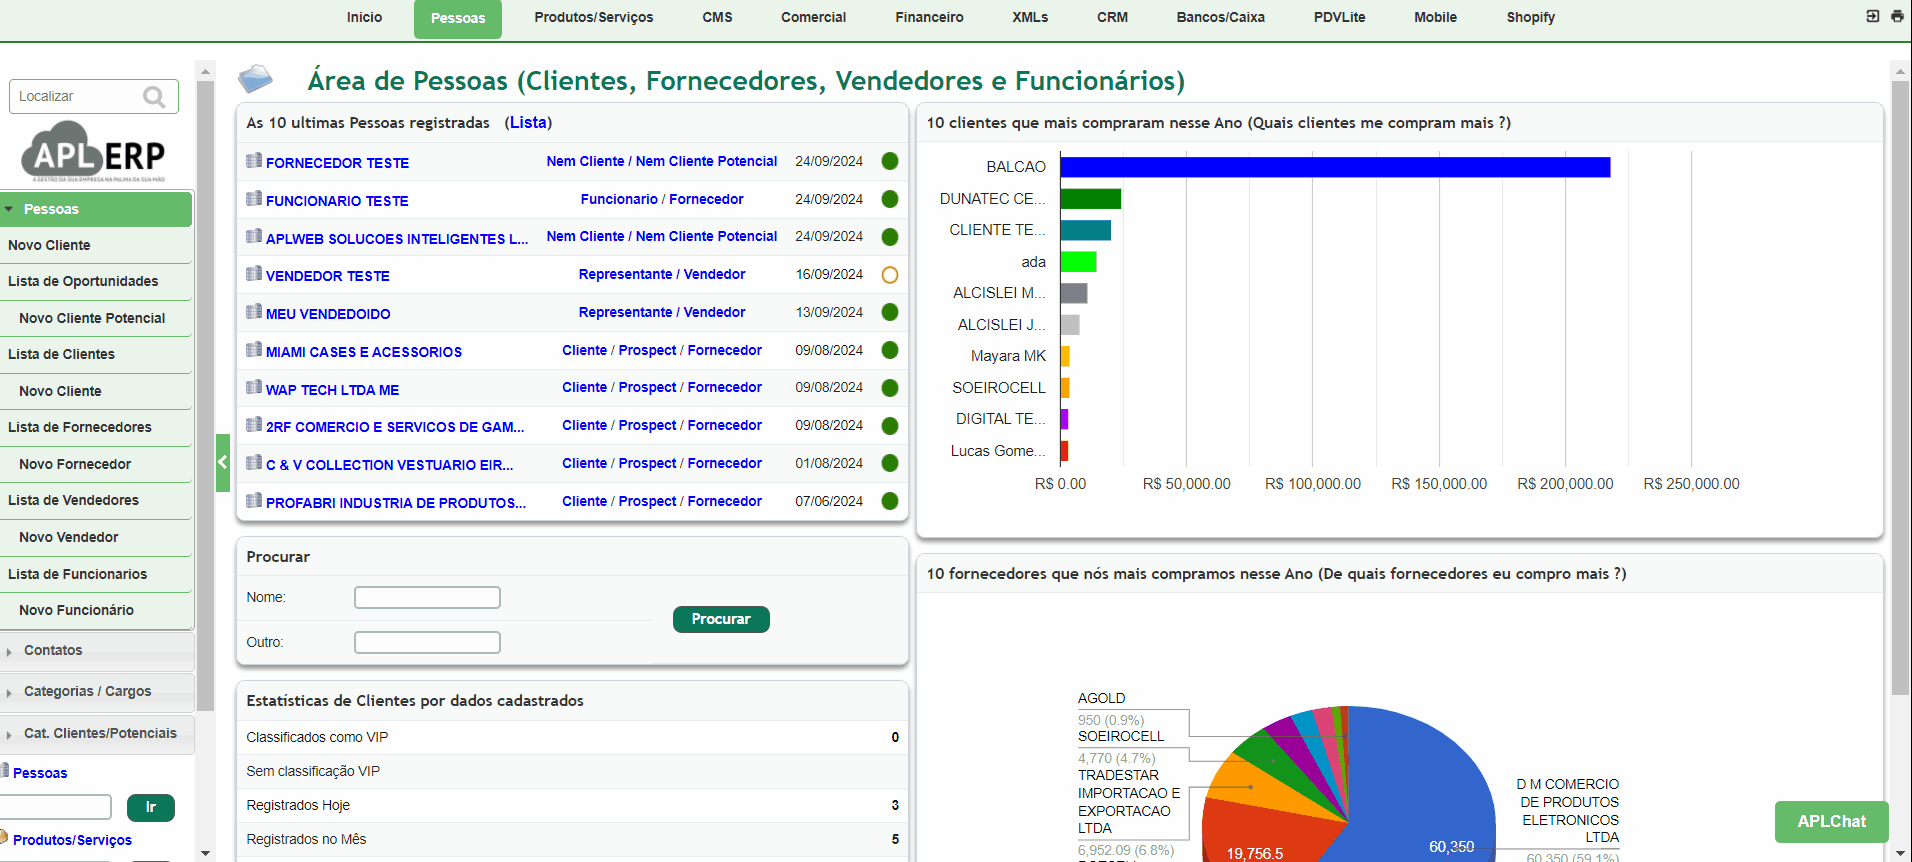Viewport: 1912px width, 862px height.
Task: Click the record icon beside MIAMI CASES E ACESSORIOS
Action: coord(254,349)
